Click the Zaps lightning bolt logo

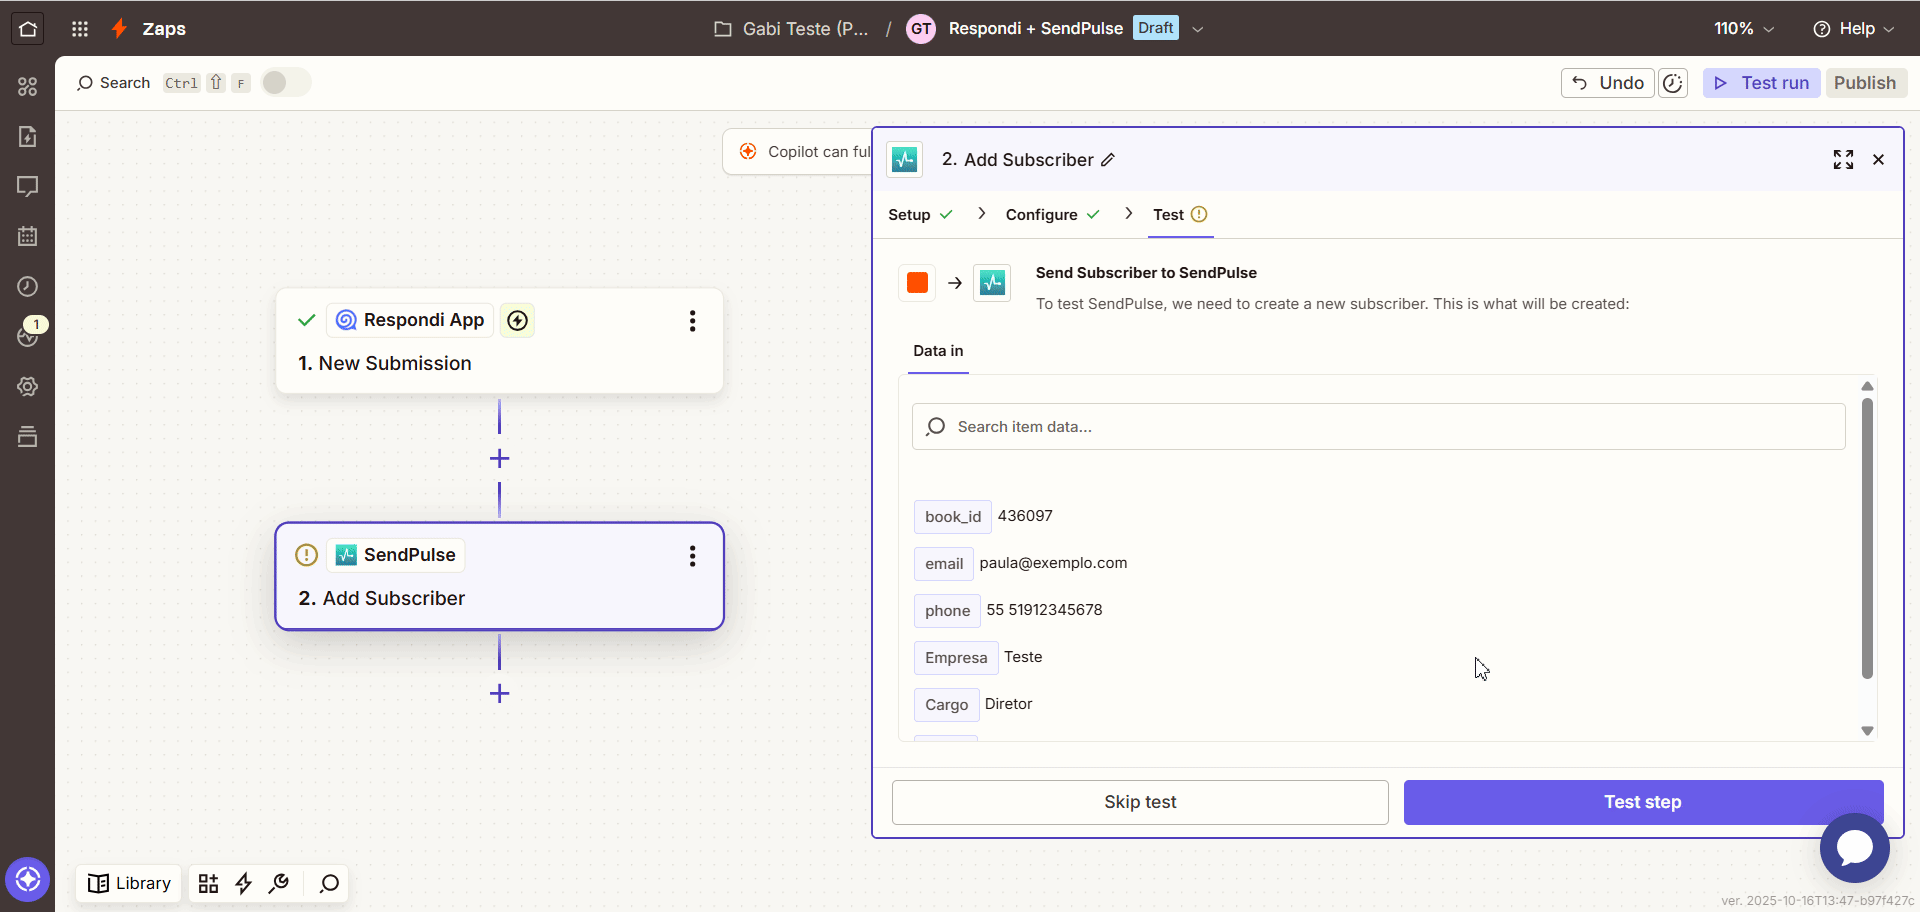[x=119, y=29]
